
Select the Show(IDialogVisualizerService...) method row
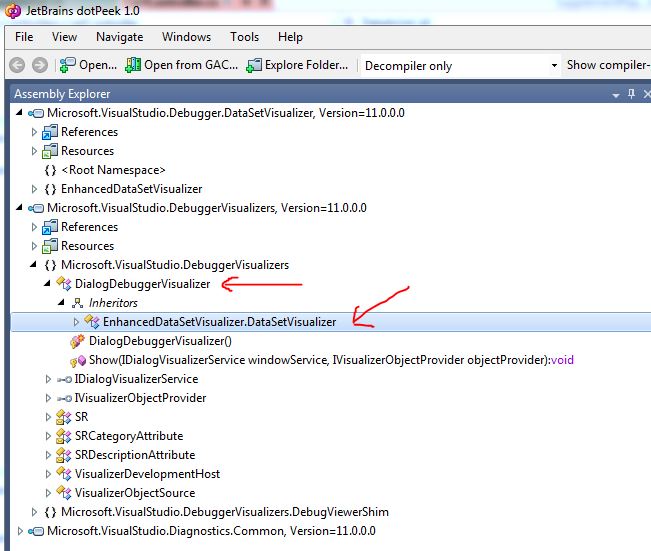[330, 360]
